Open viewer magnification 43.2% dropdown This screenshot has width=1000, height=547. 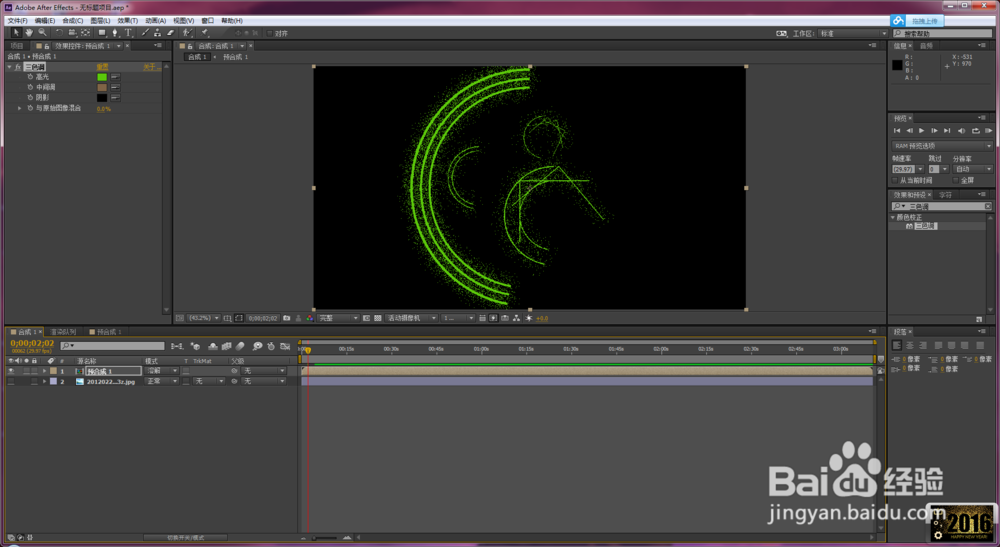pos(203,318)
